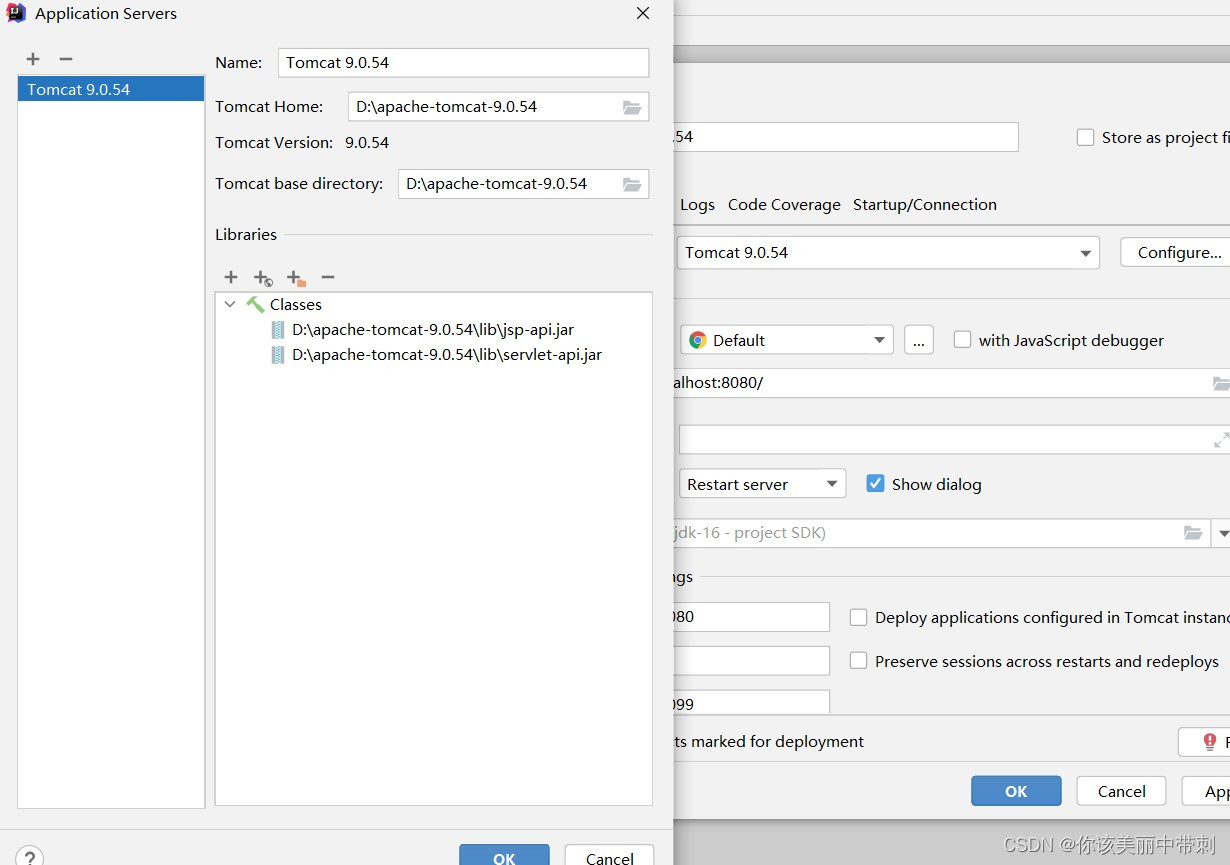Click the expand VM options field icon

[1221, 439]
